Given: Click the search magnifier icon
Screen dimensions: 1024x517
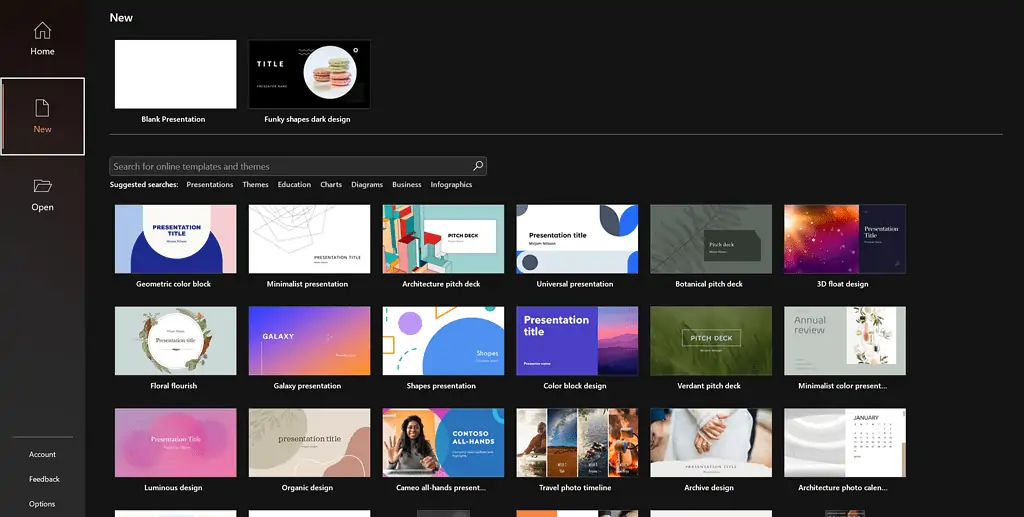Looking at the screenshot, I should (x=478, y=166).
